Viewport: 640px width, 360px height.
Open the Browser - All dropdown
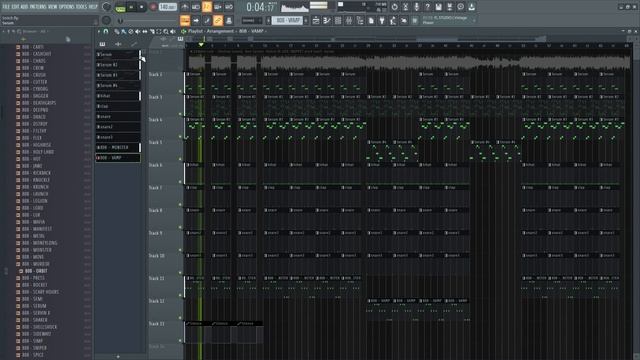click(x=37, y=31)
